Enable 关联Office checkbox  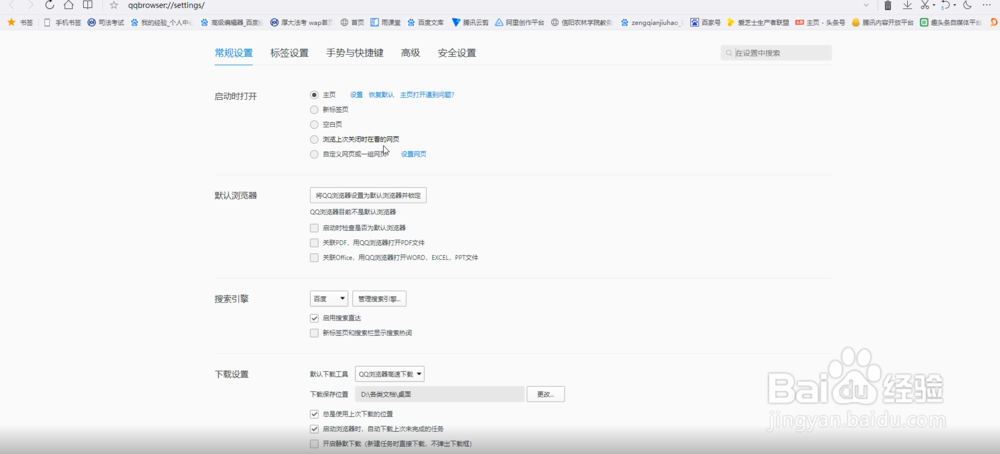click(x=314, y=258)
